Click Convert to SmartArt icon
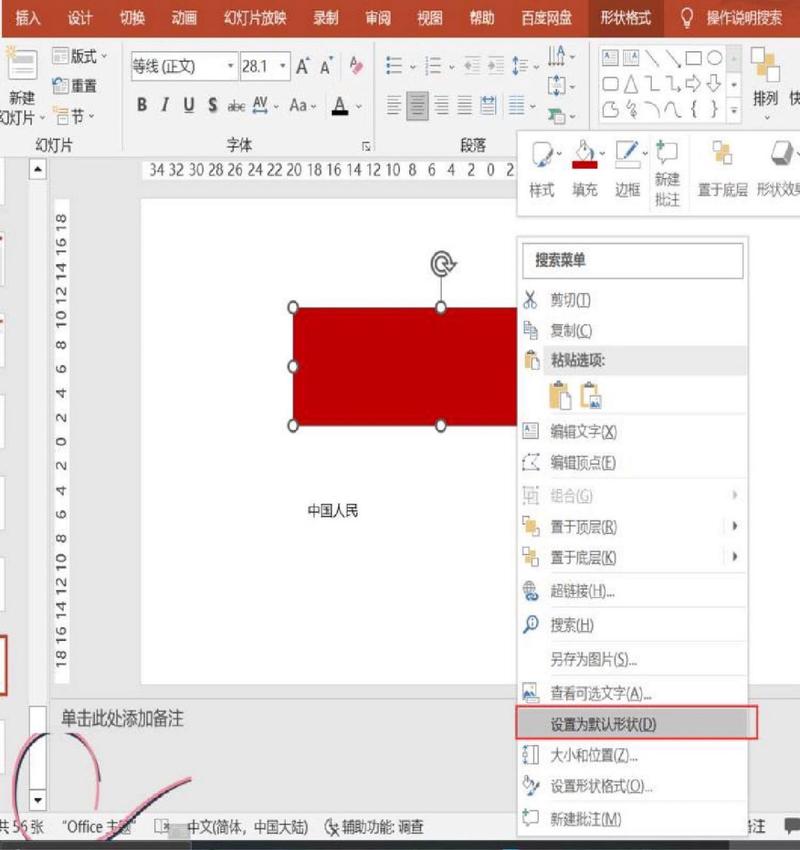The width and height of the screenshot is (800, 850). pyautogui.click(x=556, y=115)
